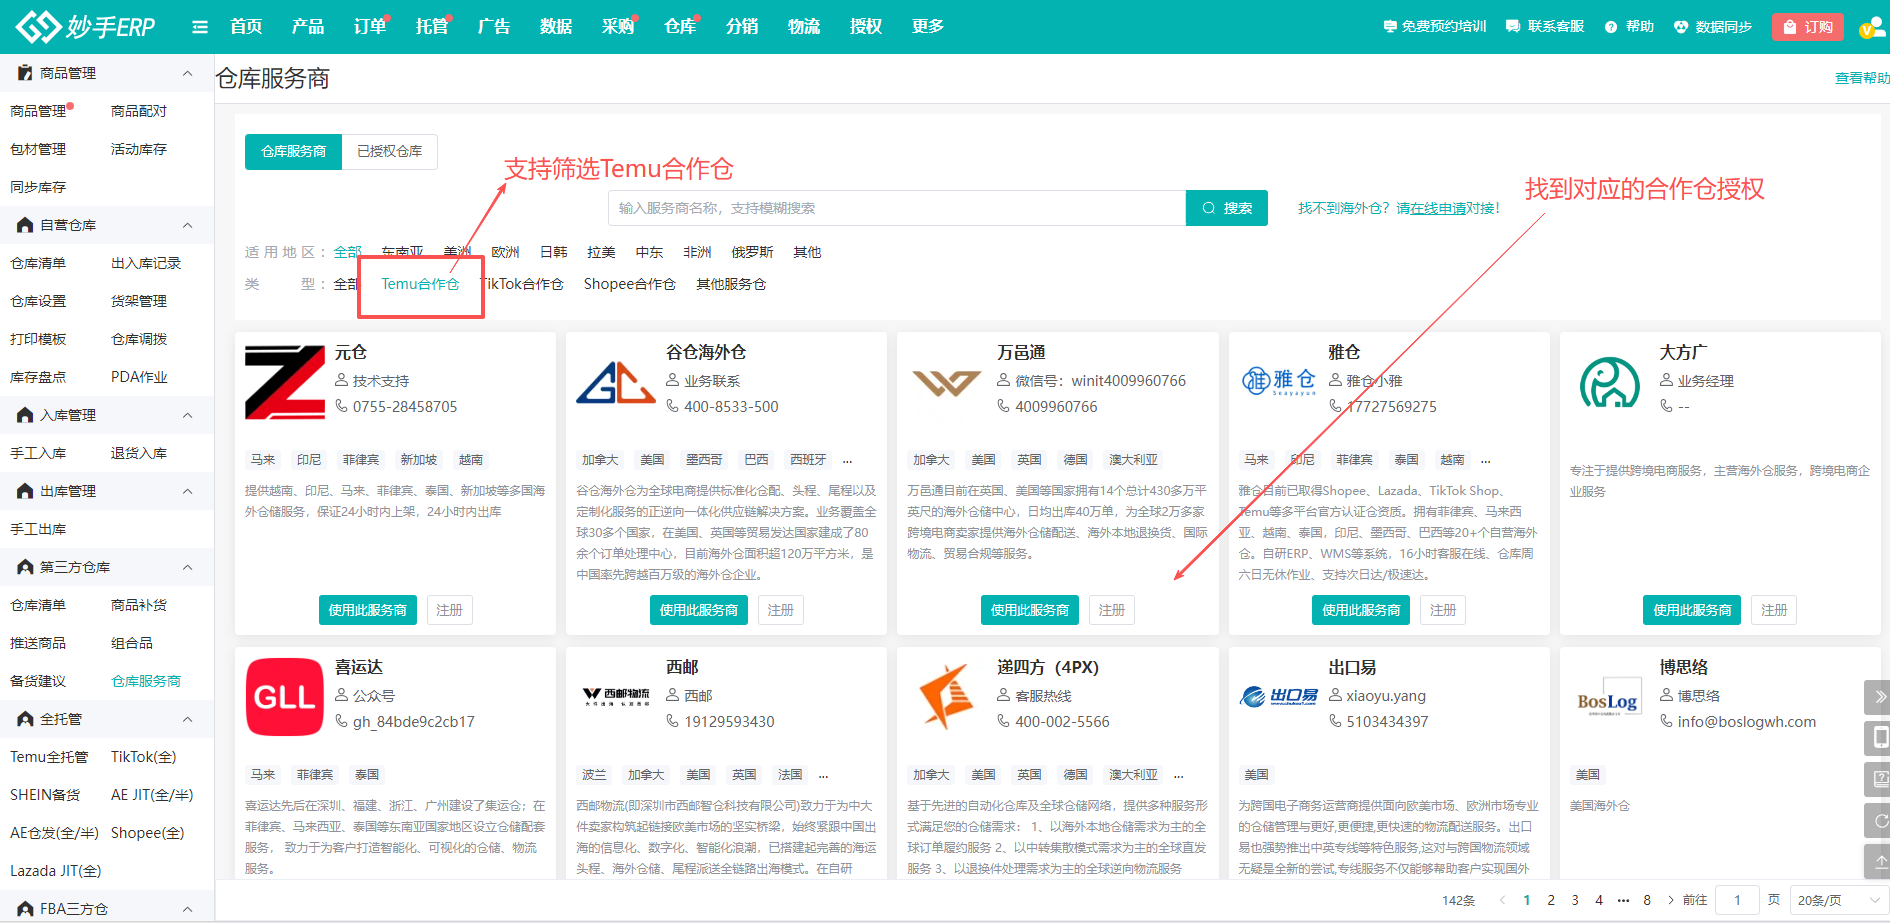1890x923 pixels.
Task: Collapse the 第三方仓库 sidebar section
Action: tap(187, 567)
